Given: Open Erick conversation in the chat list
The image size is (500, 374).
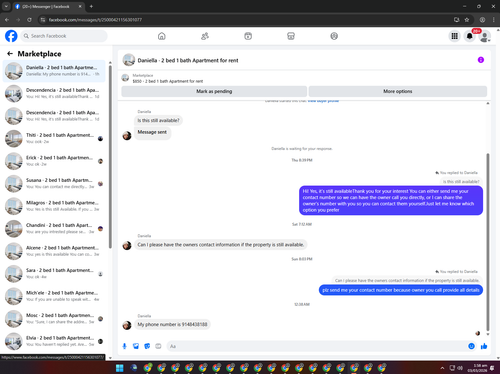Looking at the screenshot, I should (x=54, y=161).
